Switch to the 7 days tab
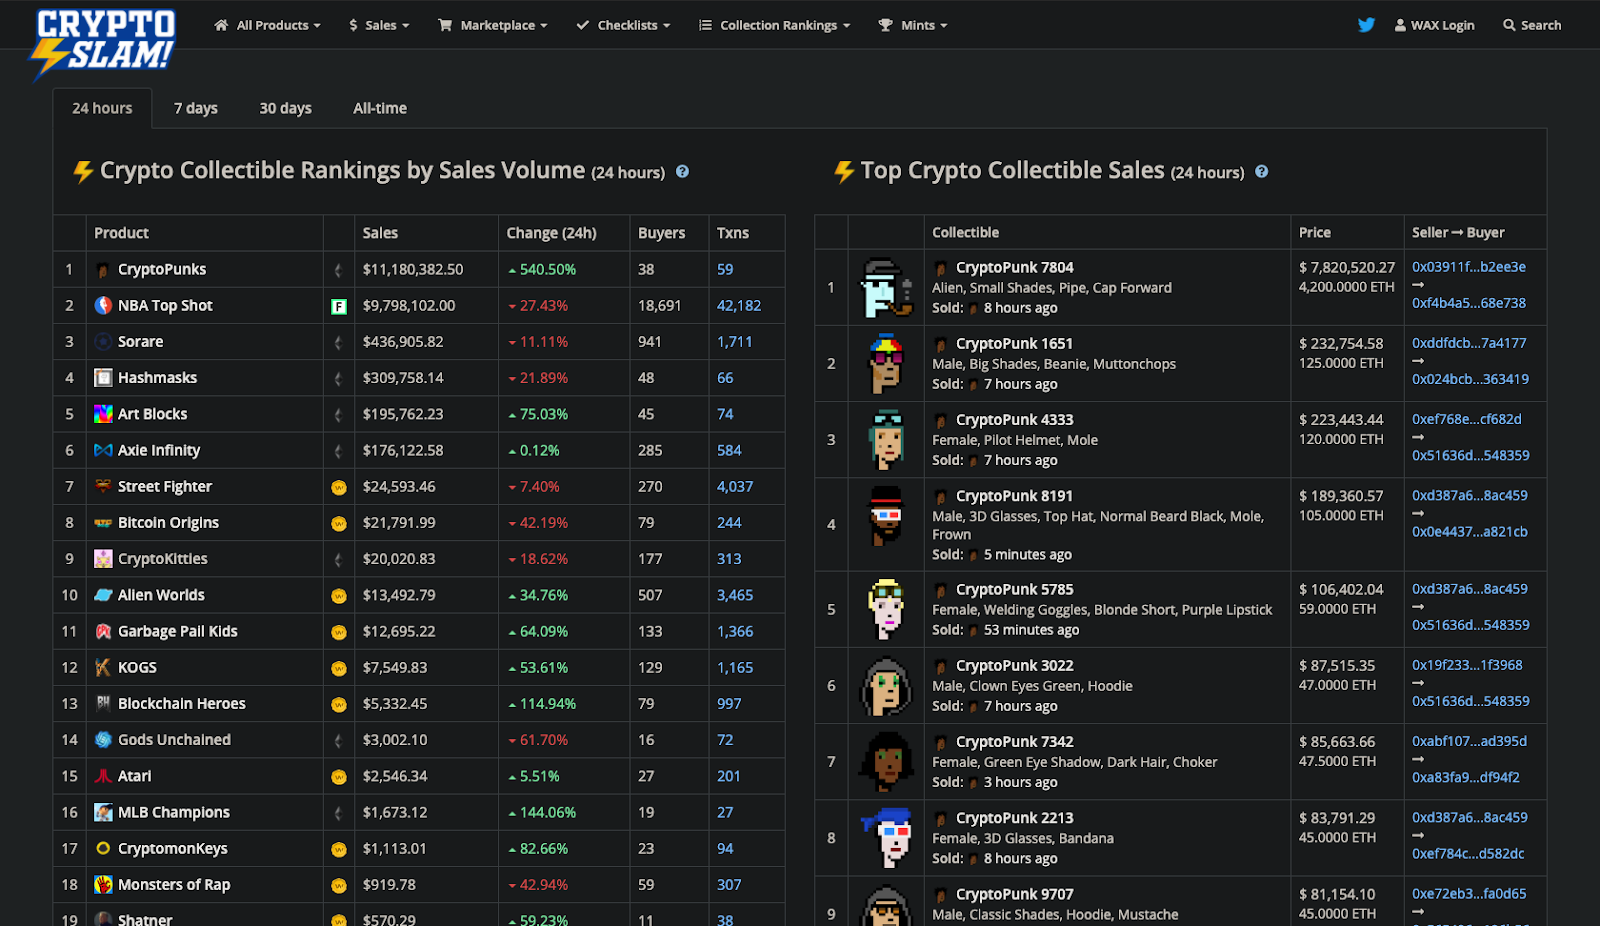1600x926 pixels. (x=196, y=108)
